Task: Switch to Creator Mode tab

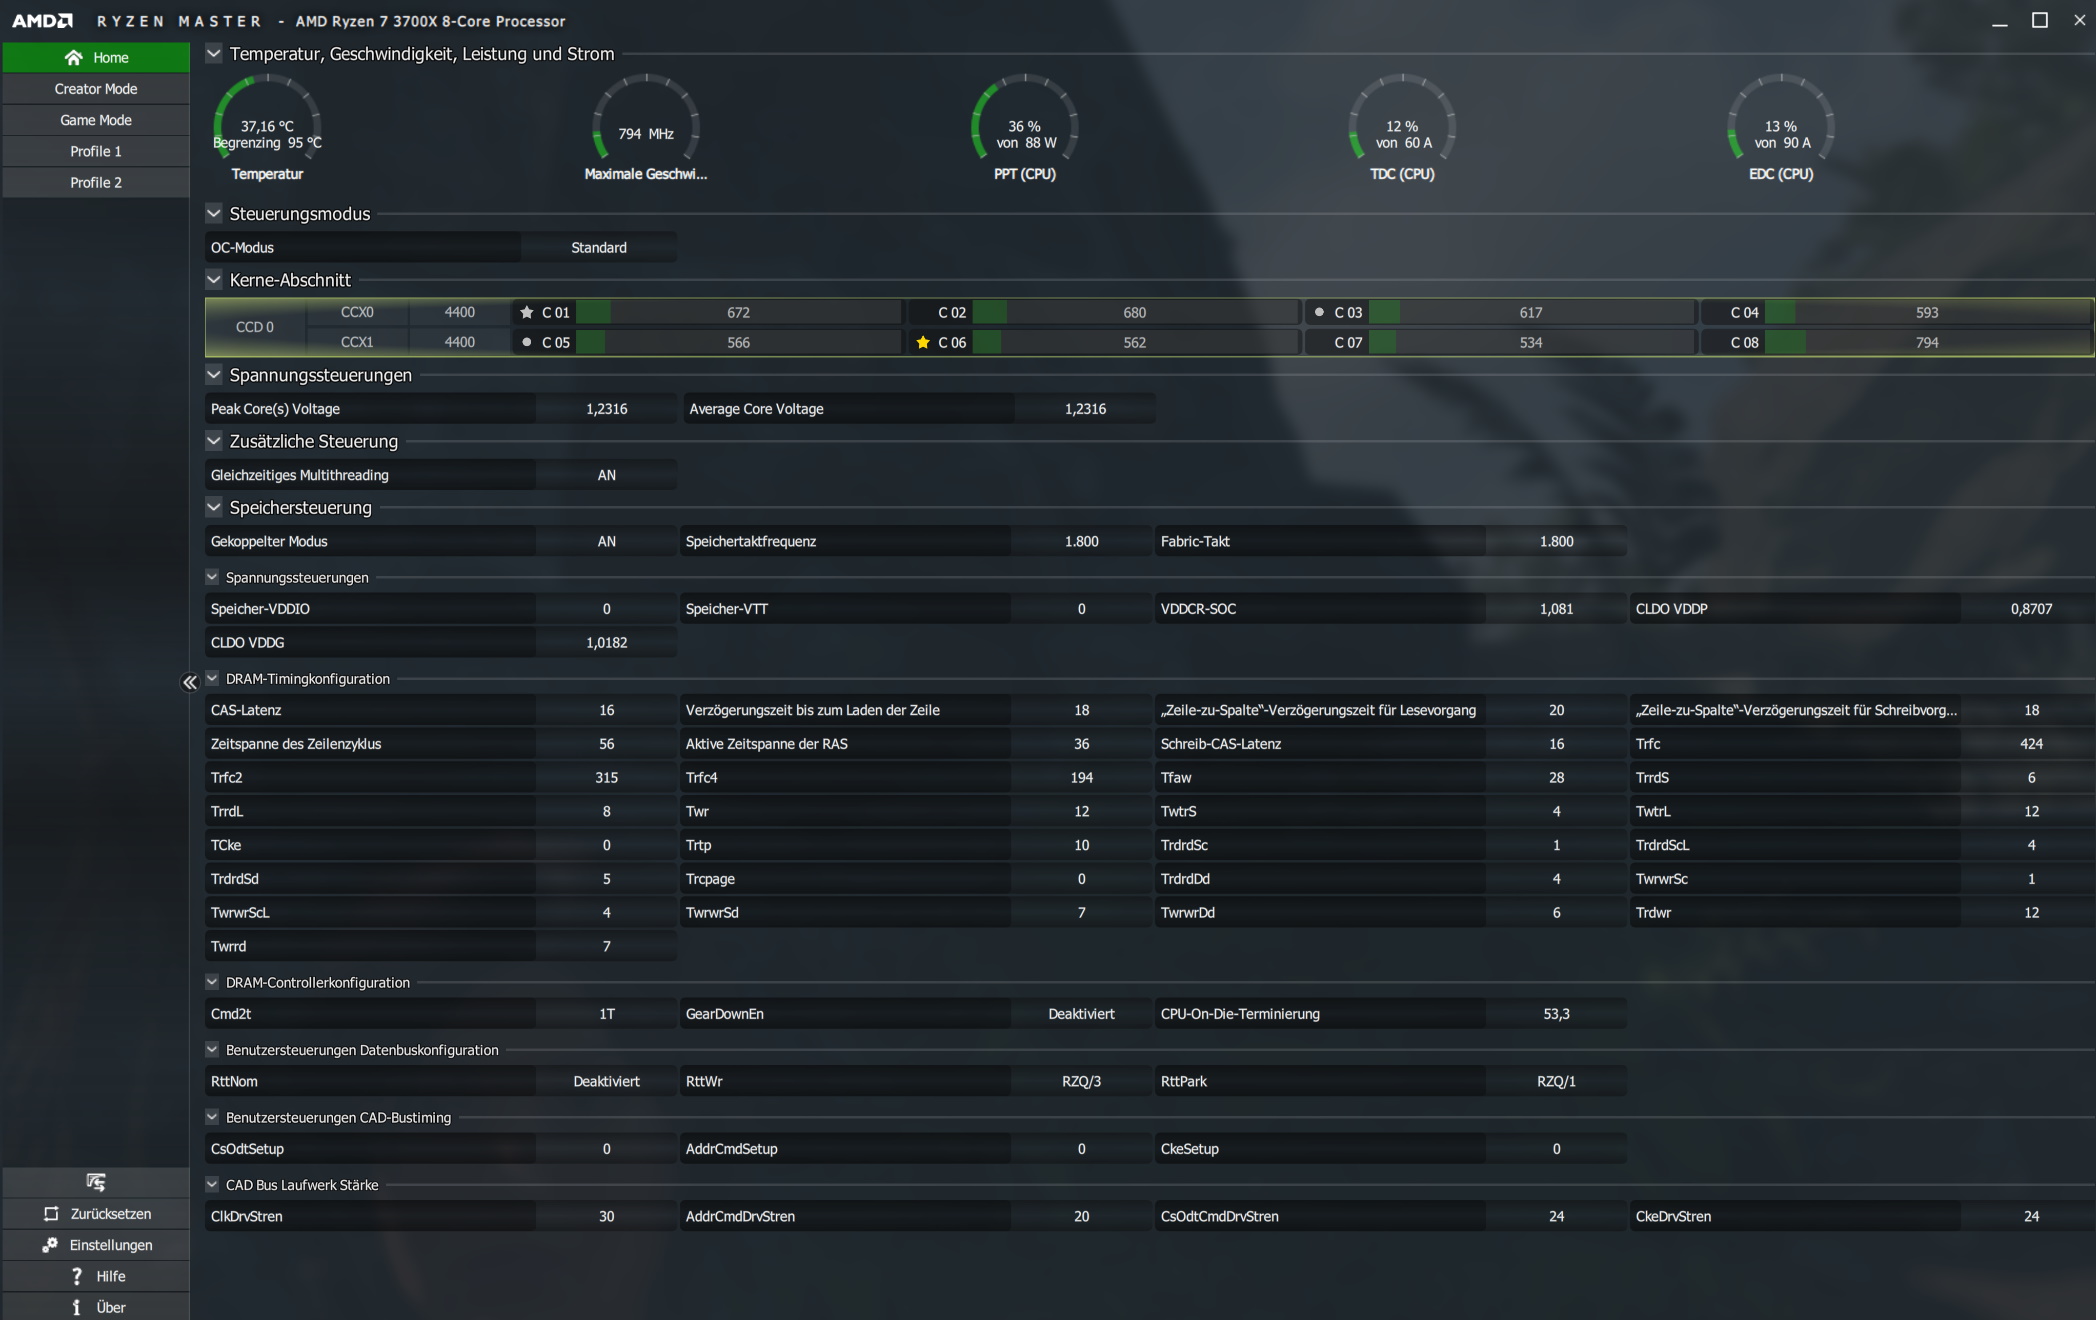Action: [96, 89]
